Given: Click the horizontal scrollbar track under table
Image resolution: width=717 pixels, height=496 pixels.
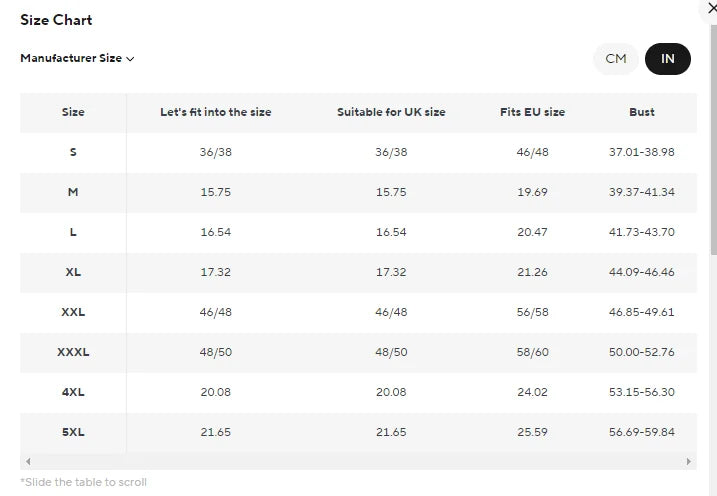Looking at the screenshot, I should pyautogui.click(x=358, y=461).
